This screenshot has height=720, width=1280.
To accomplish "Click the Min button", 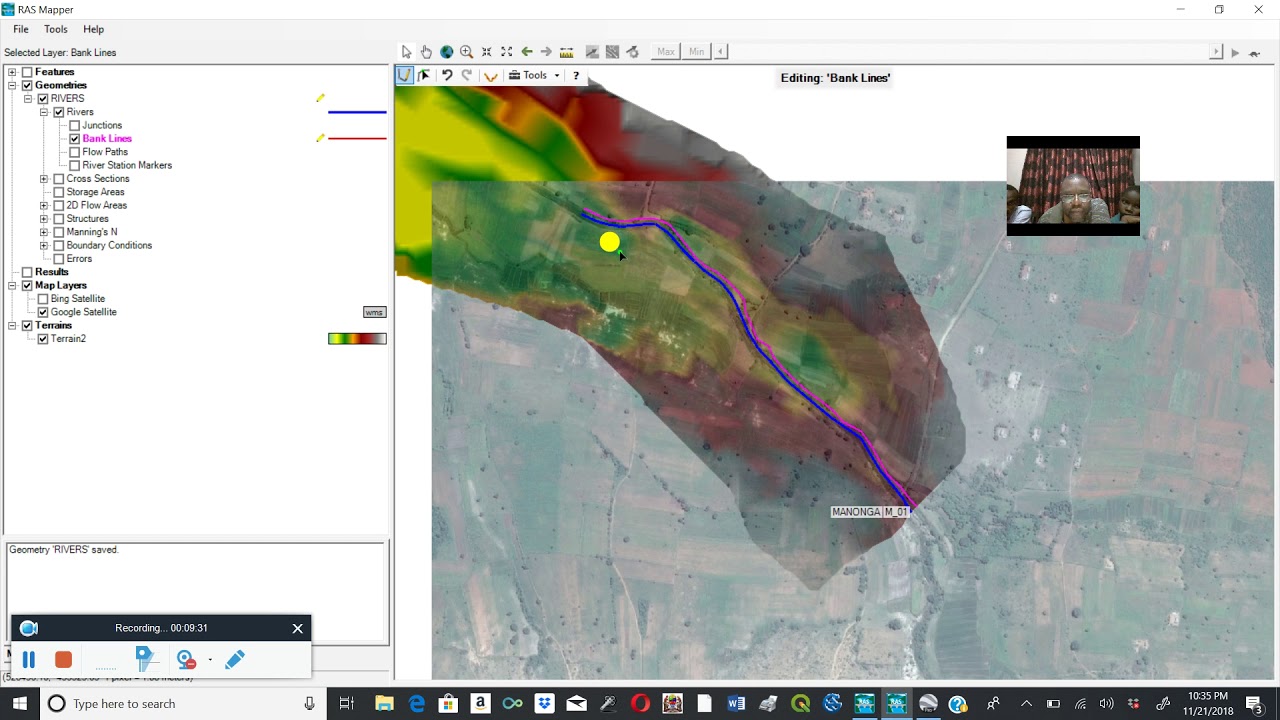I will [x=696, y=52].
